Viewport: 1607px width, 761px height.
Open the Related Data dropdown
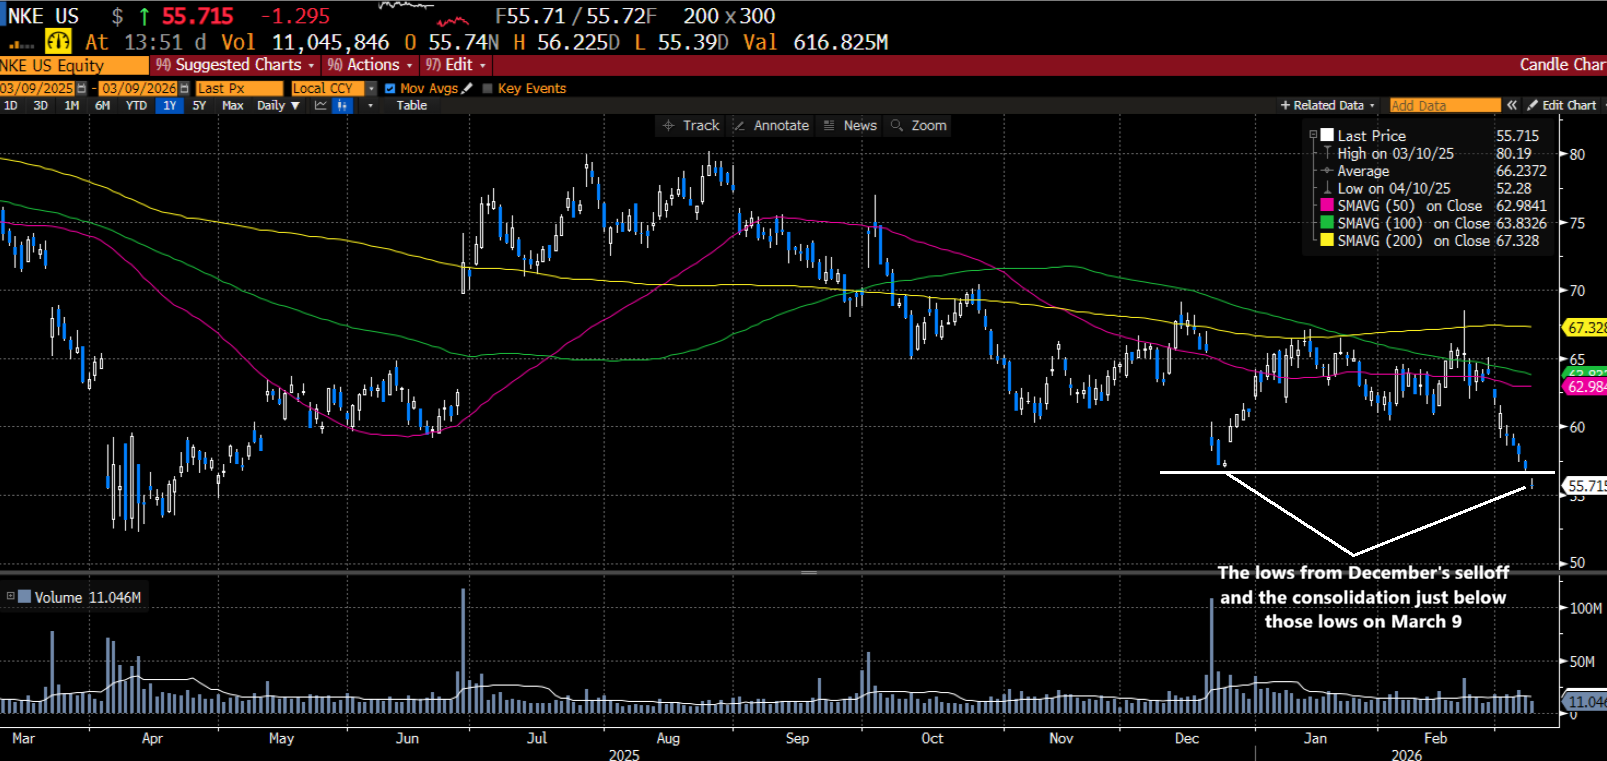(x=1328, y=106)
